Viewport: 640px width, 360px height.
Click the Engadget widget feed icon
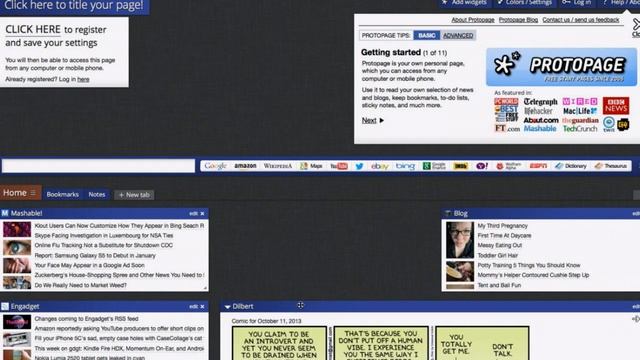tap(5, 306)
